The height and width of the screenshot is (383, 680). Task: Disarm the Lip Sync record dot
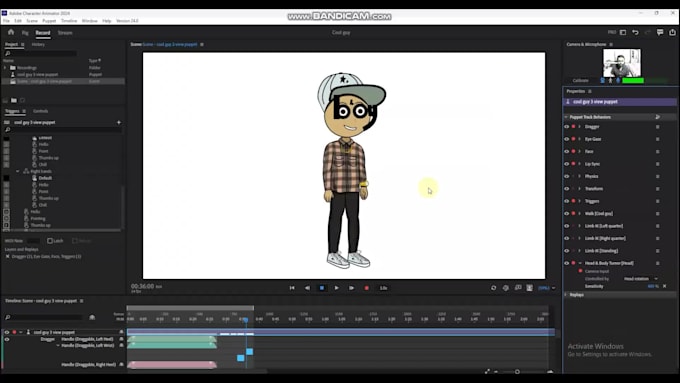[x=573, y=164]
